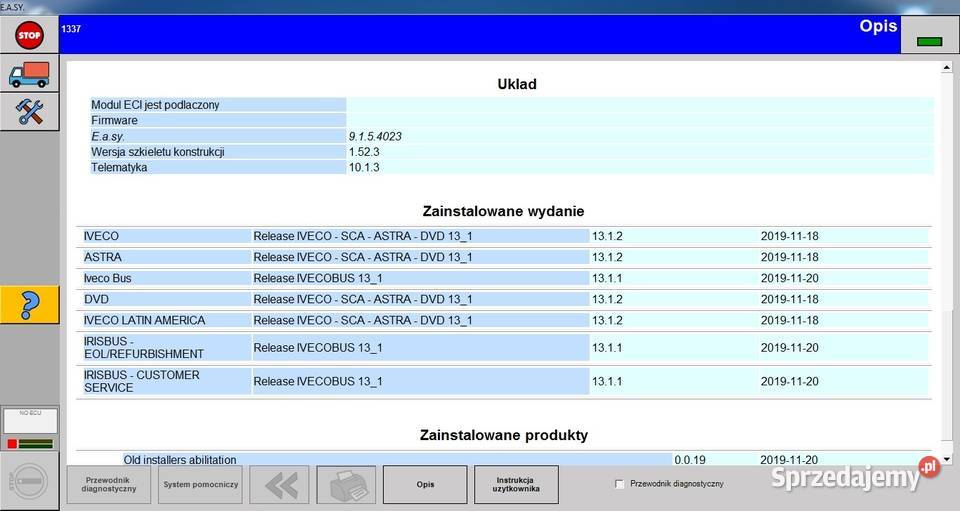Select the Telematyka 10.1.3 value

tap(364, 168)
